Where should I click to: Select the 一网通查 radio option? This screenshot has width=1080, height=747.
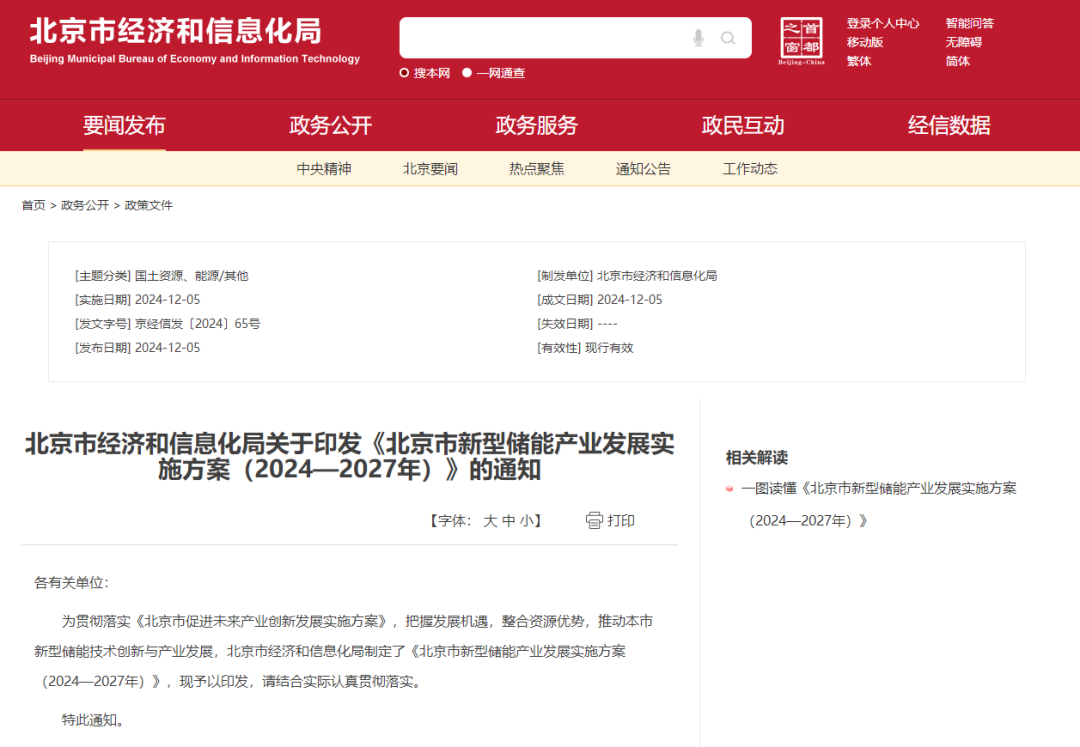(x=467, y=73)
